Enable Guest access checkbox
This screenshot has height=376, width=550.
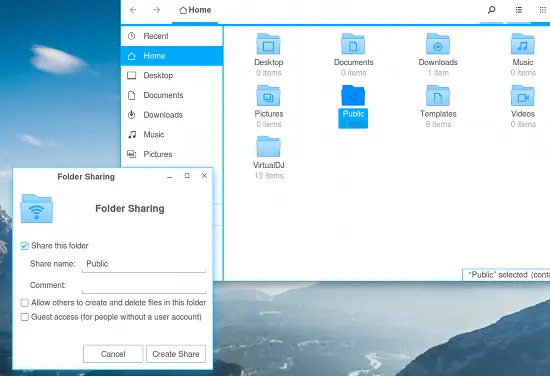point(25,317)
